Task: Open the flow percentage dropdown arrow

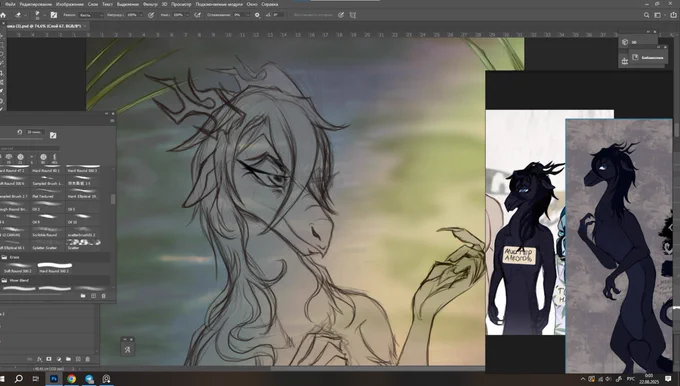Action: [x=187, y=15]
